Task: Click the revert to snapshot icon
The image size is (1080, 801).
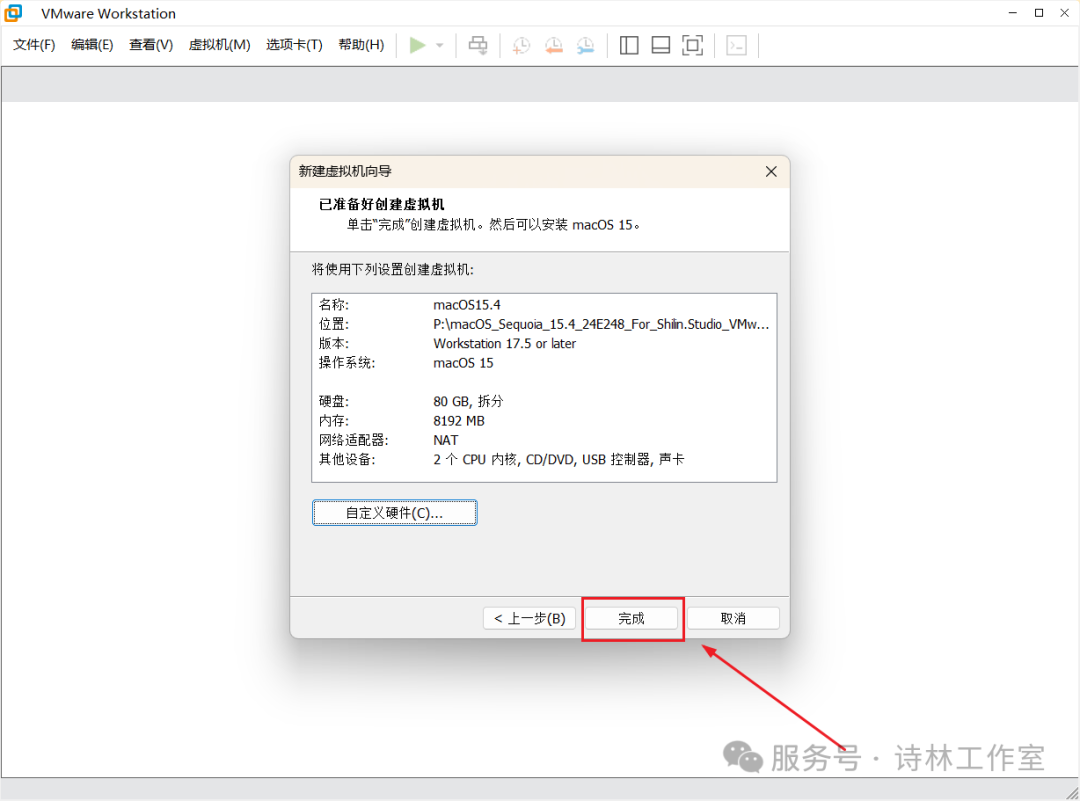Action: [554, 45]
